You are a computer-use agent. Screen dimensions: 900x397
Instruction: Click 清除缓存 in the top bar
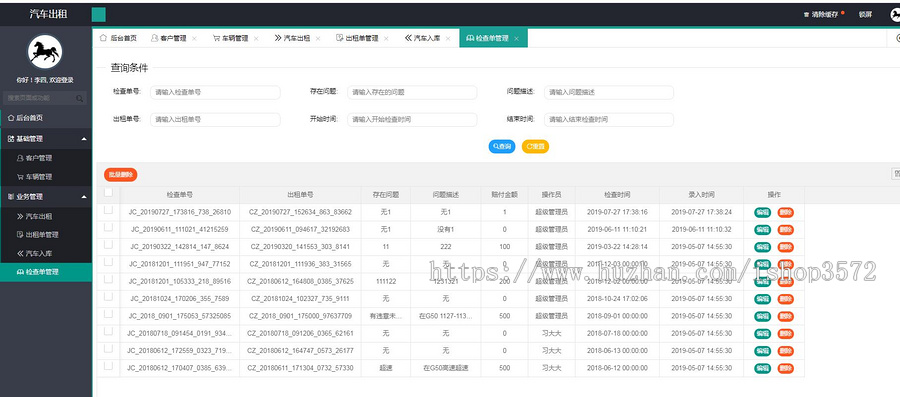click(x=824, y=15)
